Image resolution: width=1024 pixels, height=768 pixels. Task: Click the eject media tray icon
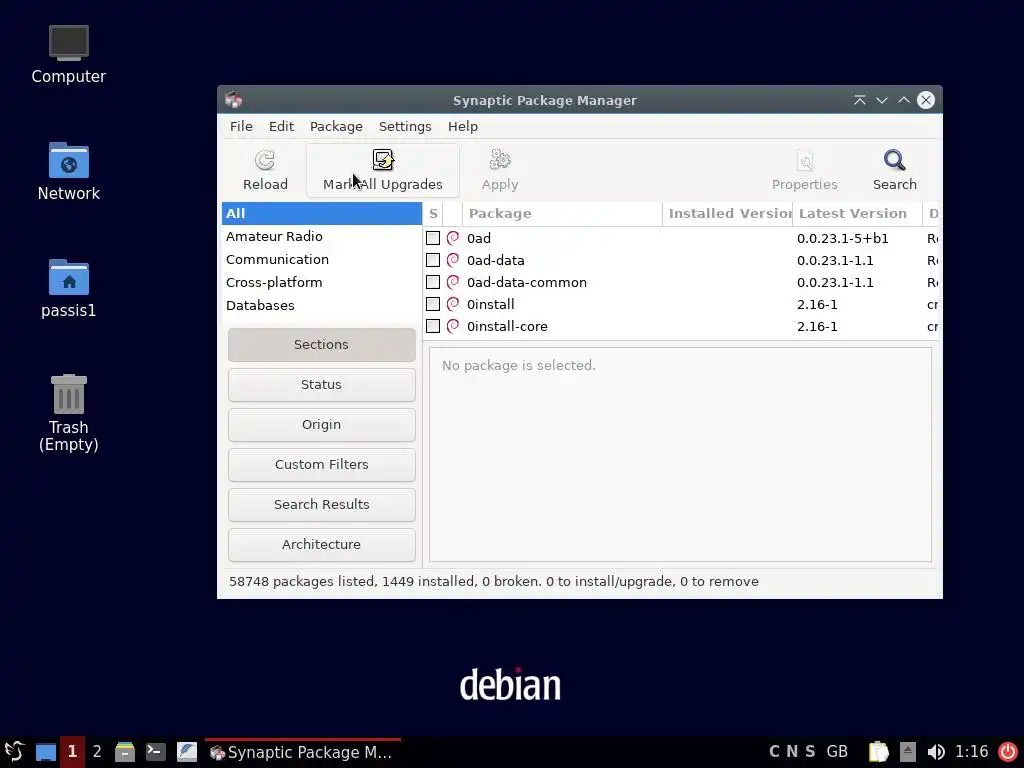[x=908, y=752]
